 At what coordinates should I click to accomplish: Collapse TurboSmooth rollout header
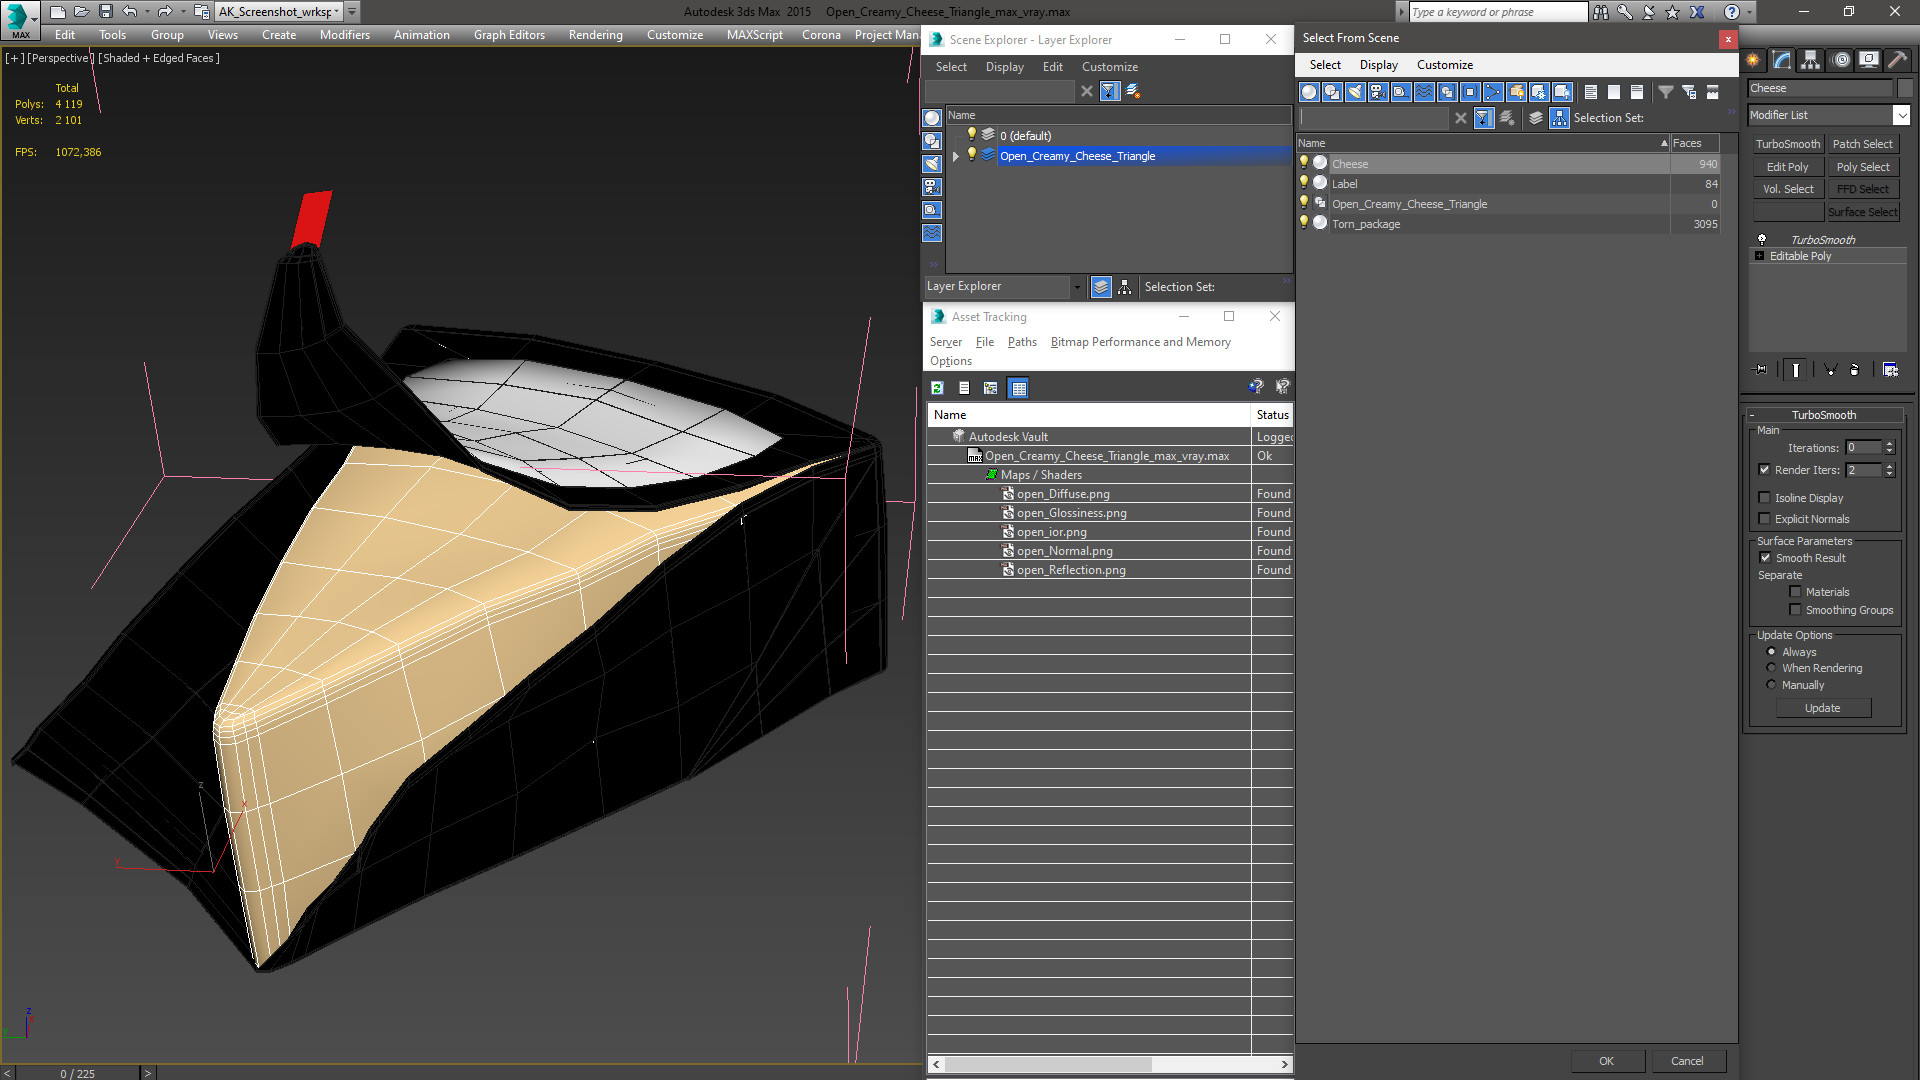[1824, 415]
